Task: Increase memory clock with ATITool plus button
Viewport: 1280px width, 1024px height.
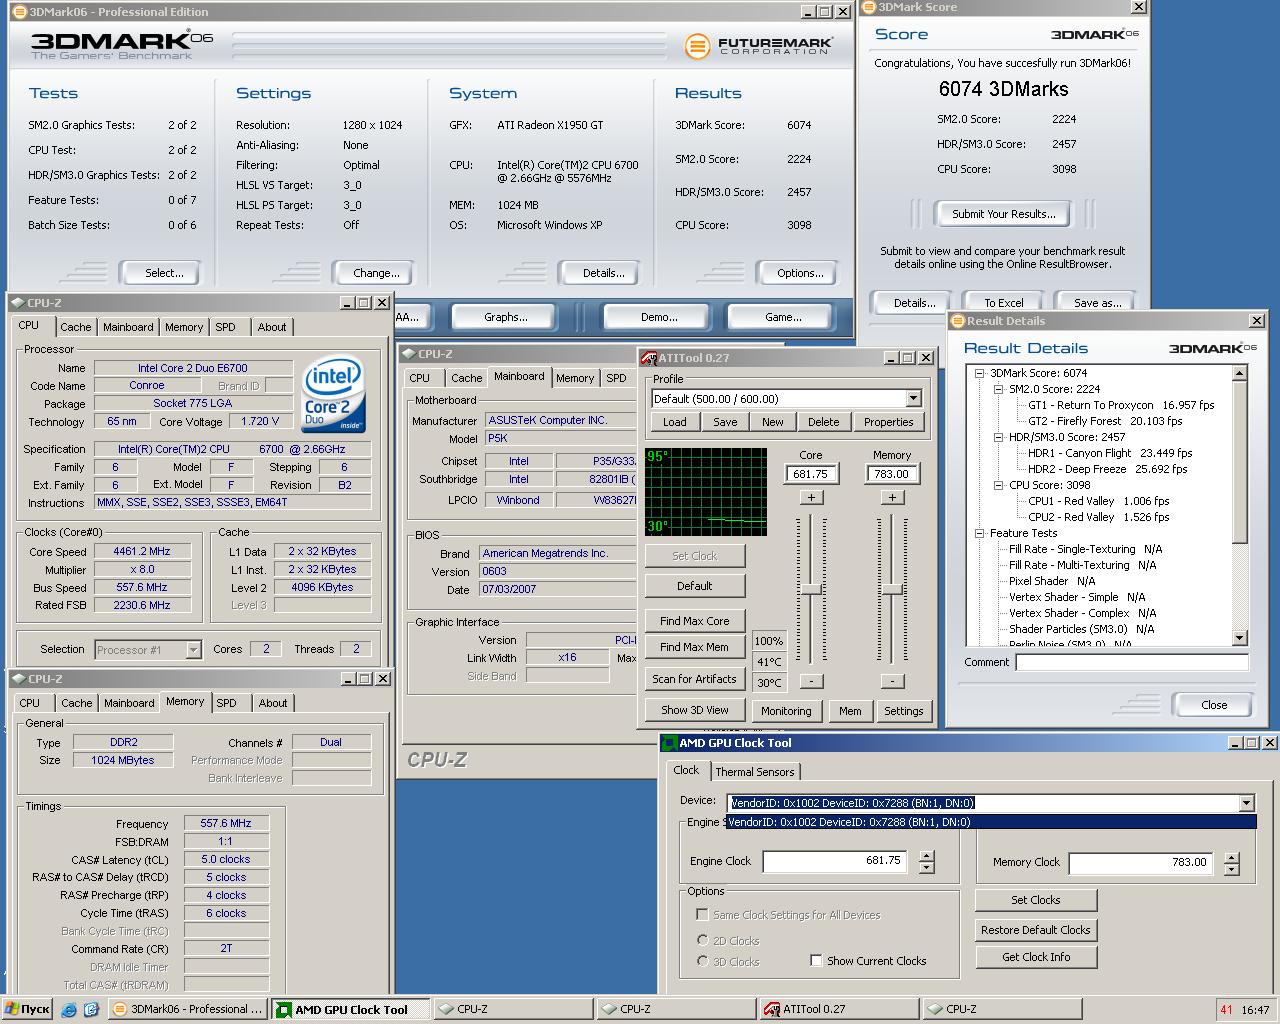Action: click(x=892, y=497)
